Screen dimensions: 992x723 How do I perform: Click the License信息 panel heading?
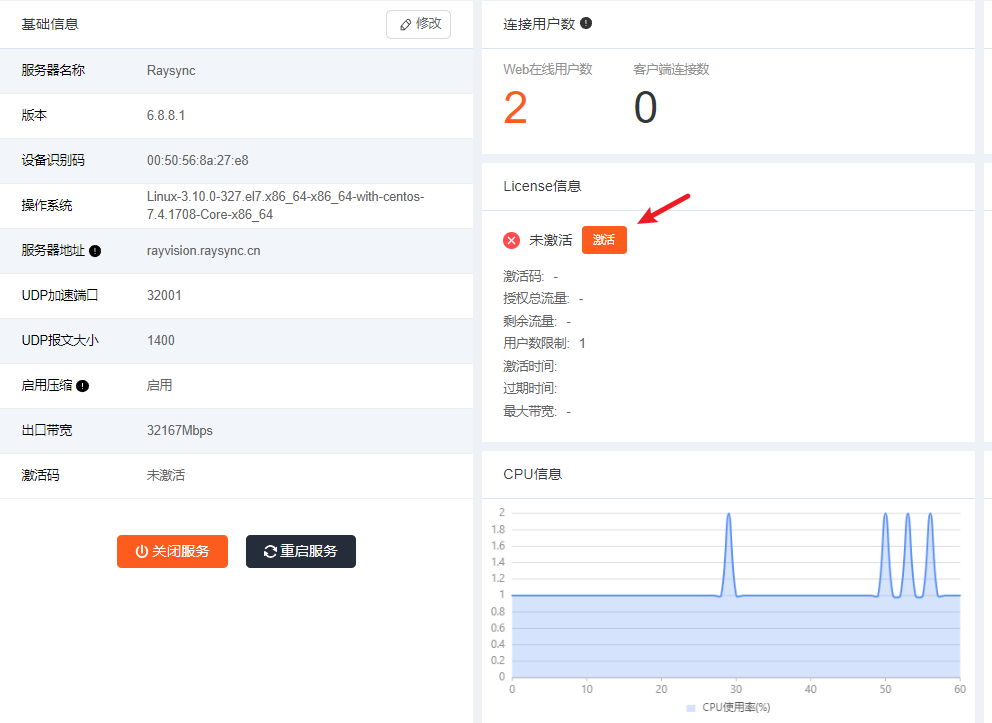542,186
